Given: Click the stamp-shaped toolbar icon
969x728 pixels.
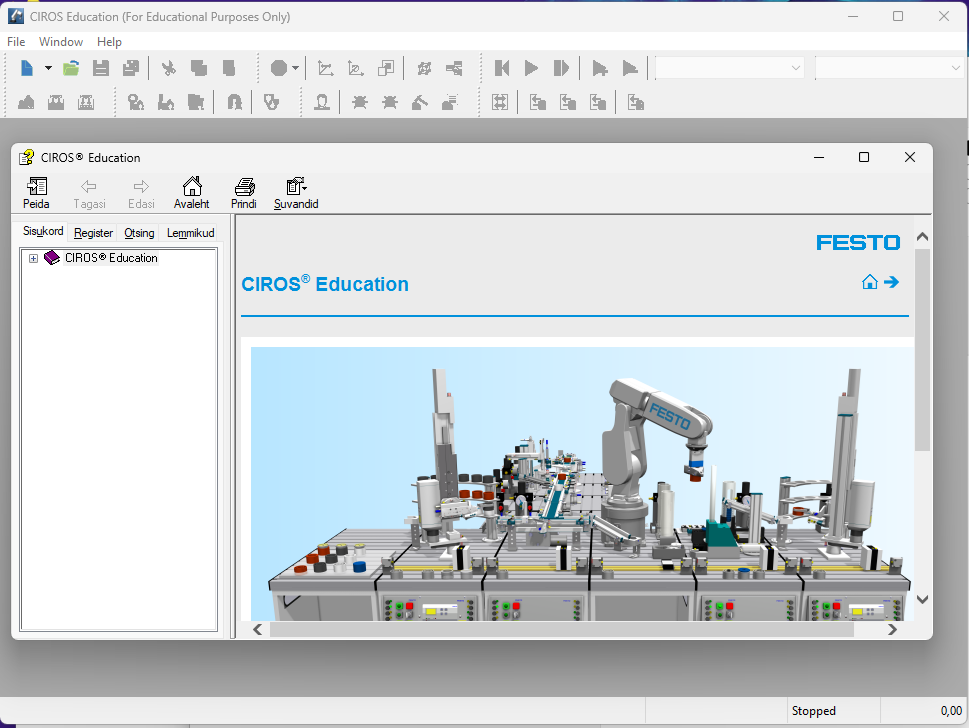Looking at the screenshot, I should [x=321, y=102].
